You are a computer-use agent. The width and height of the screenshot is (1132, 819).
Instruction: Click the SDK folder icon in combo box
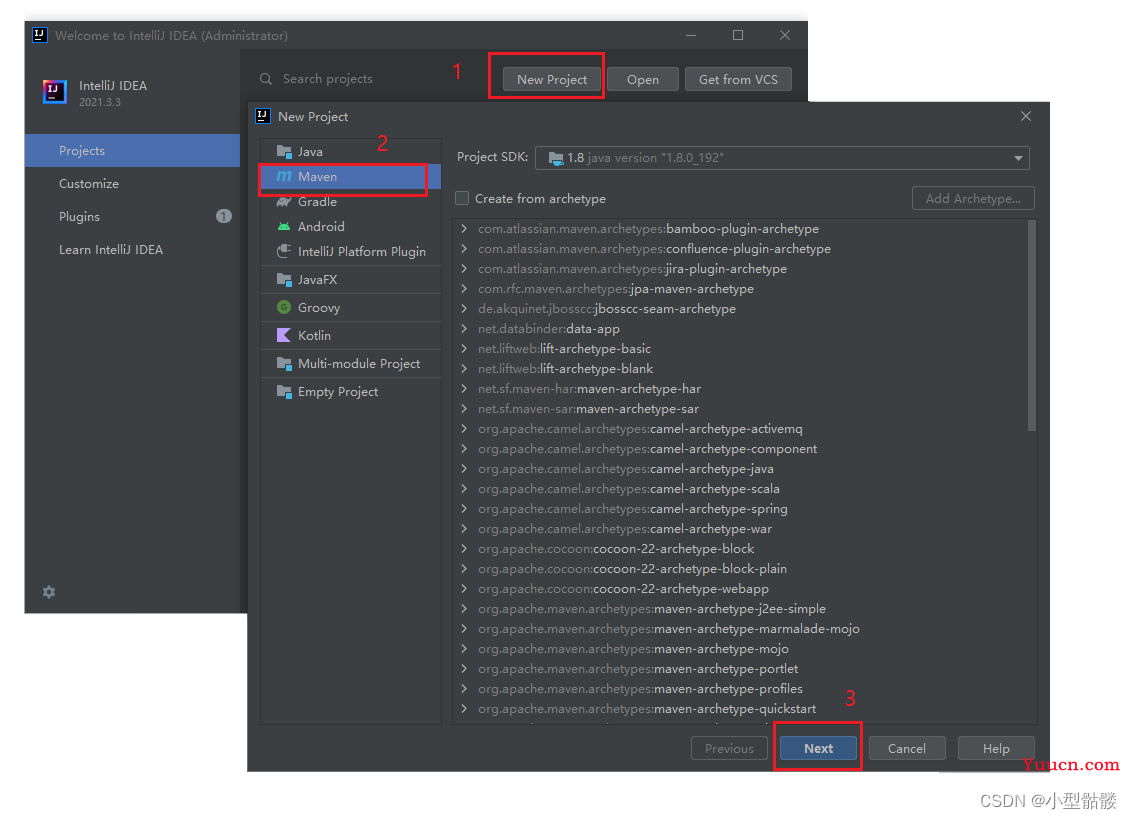tap(555, 158)
